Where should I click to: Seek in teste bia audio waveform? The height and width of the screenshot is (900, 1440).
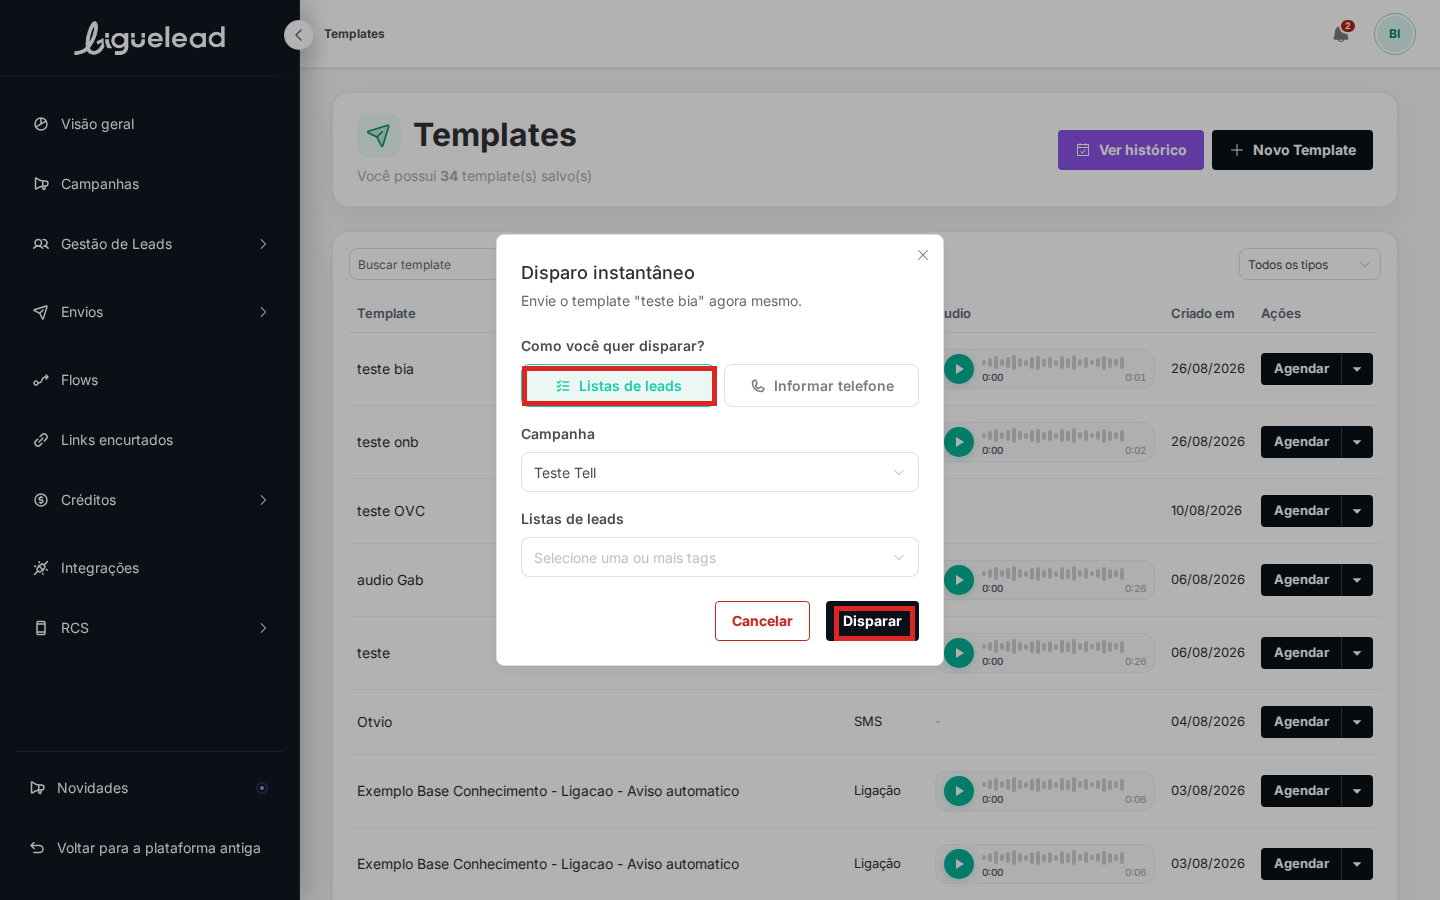(x=1053, y=363)
